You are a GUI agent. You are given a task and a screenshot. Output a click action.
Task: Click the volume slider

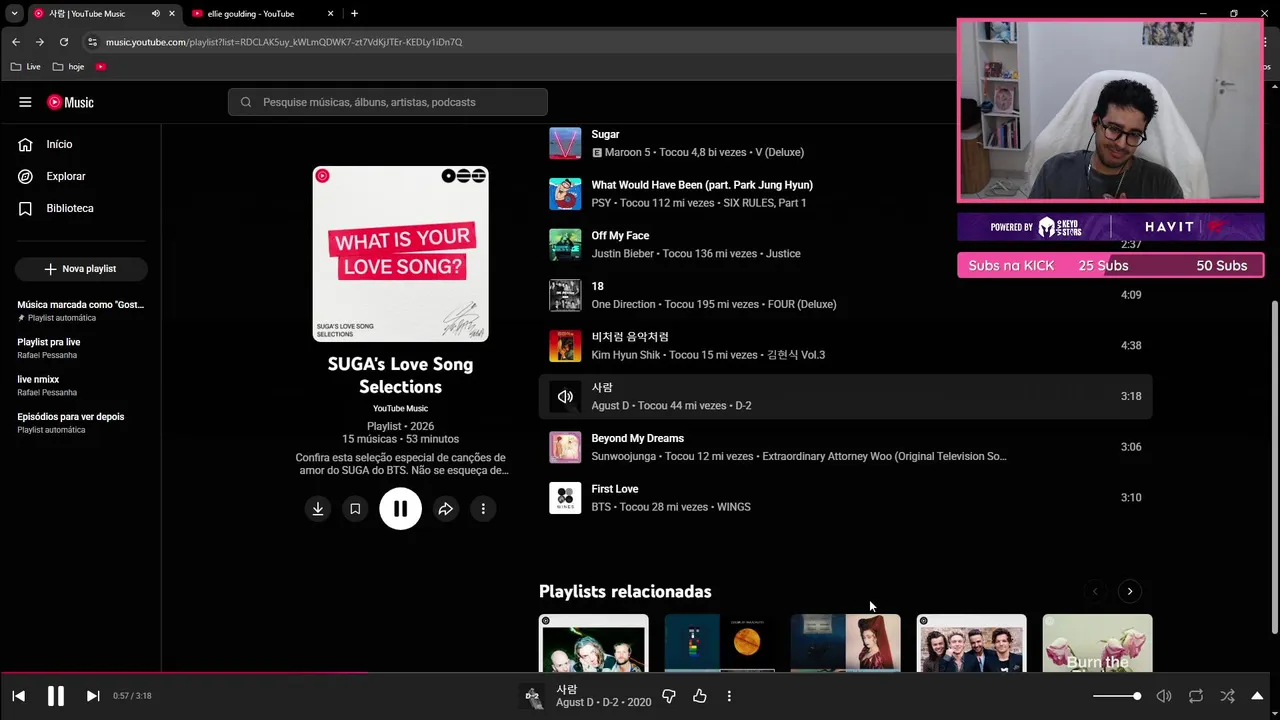point(1117,696)
